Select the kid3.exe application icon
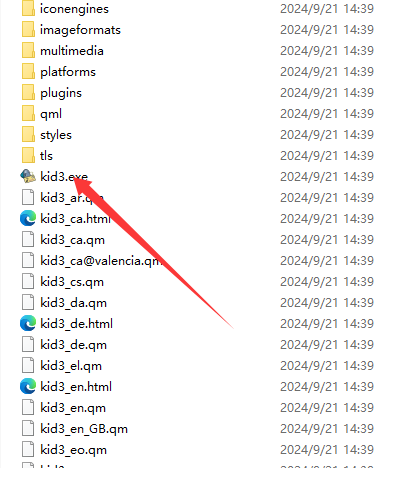This screenshot has width=406, height=483. coord(28,176)
